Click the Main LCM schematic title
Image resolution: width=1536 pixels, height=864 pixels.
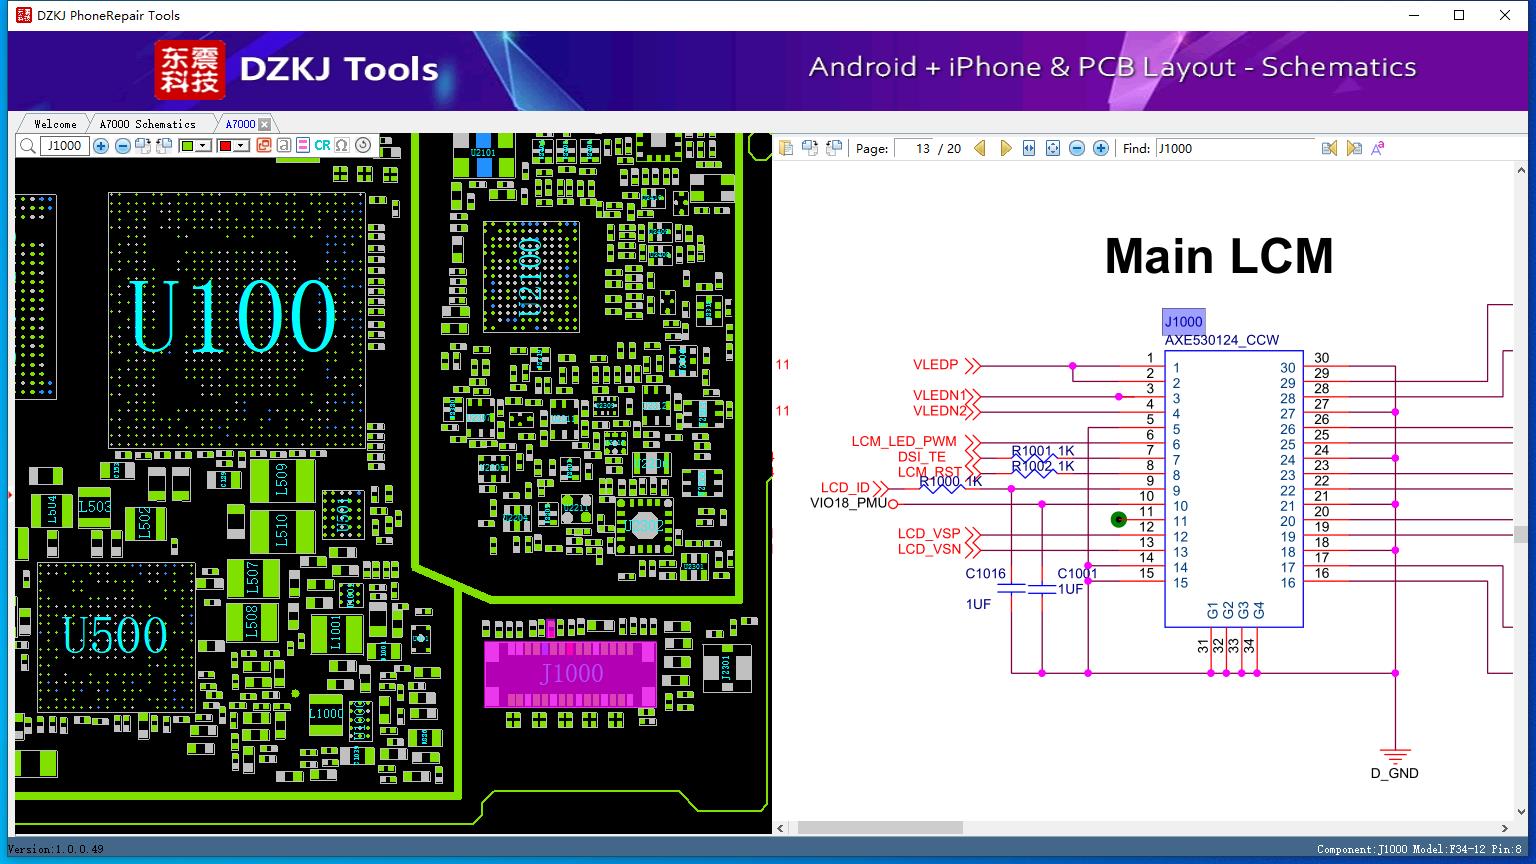(x=1219, y=256)
